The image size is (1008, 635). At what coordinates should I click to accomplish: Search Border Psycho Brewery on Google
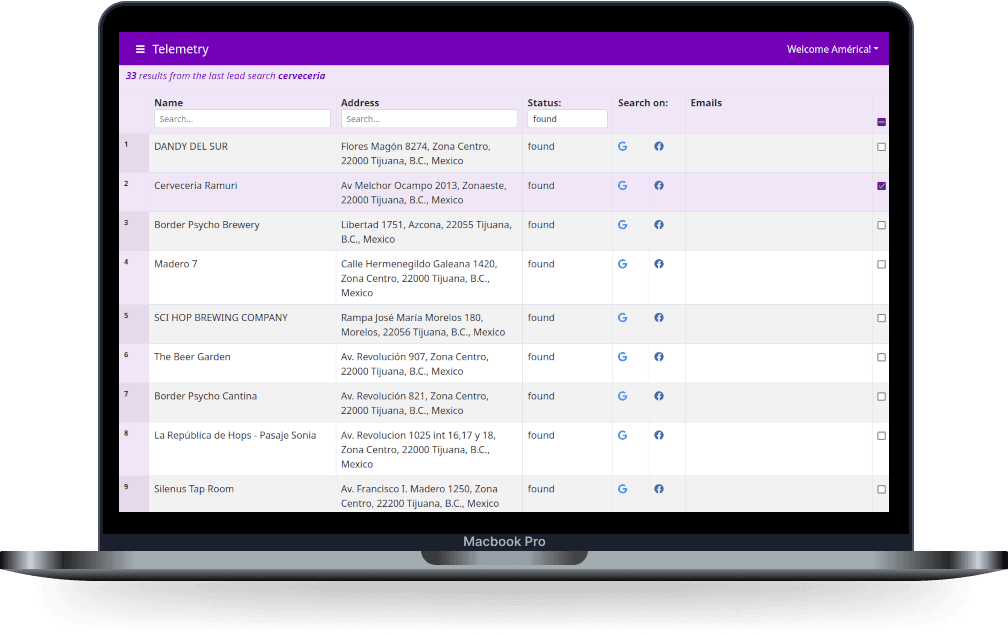(622, 225)
